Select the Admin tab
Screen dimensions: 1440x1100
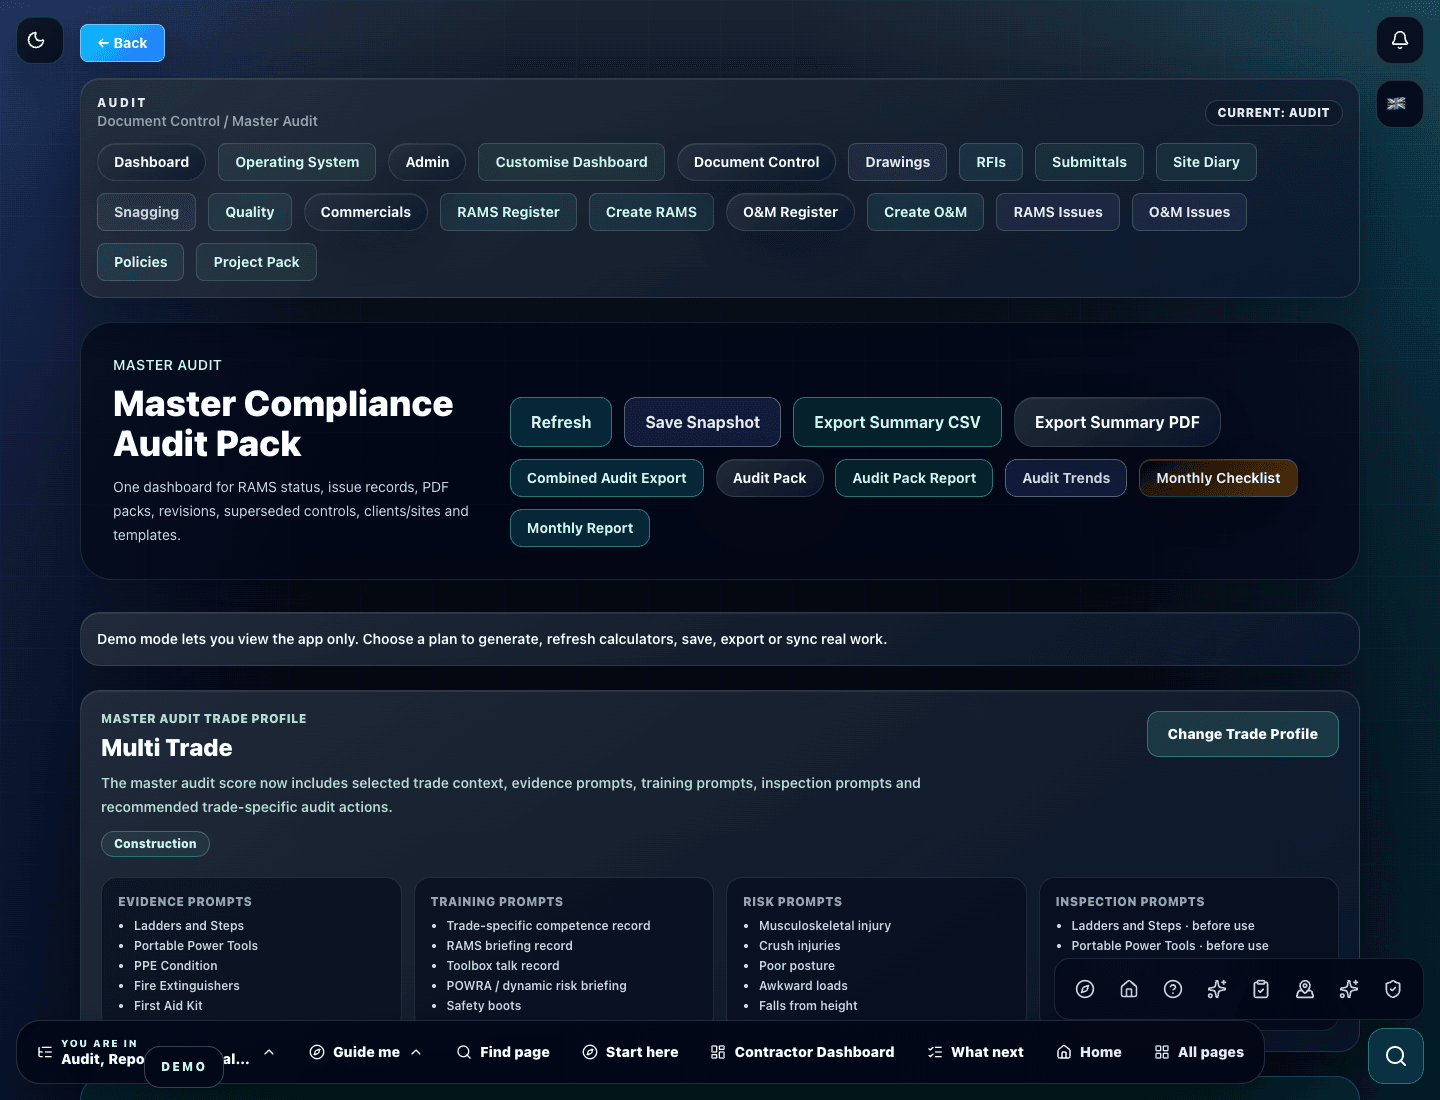427,162
